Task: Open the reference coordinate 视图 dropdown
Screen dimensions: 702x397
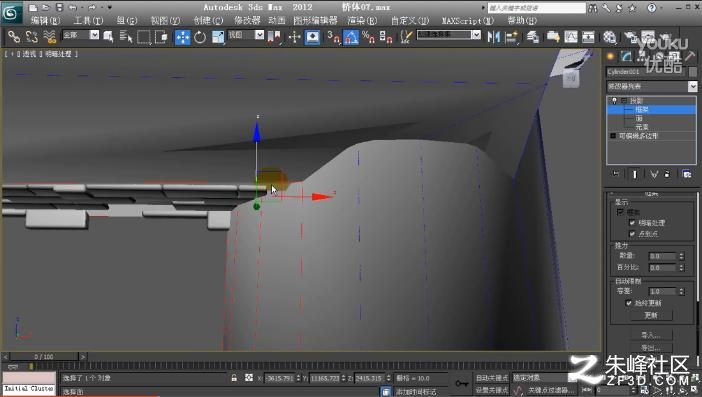Action: [x=246, y=35]
